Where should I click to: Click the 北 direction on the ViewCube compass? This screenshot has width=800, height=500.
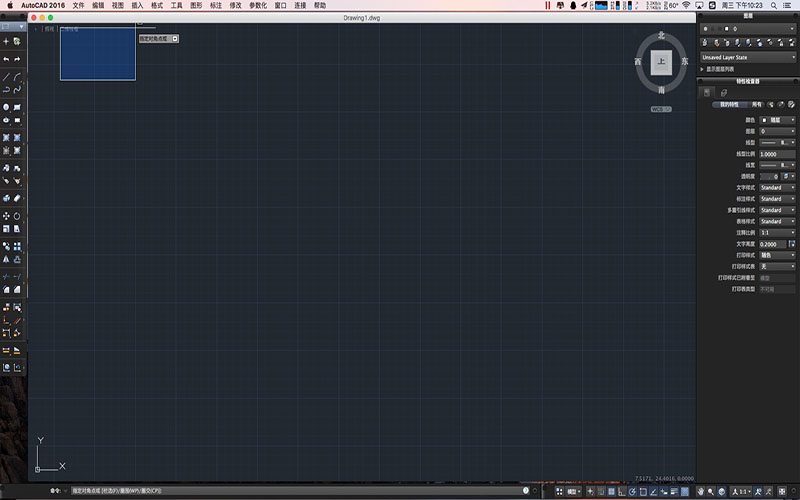tap(661, 35)
